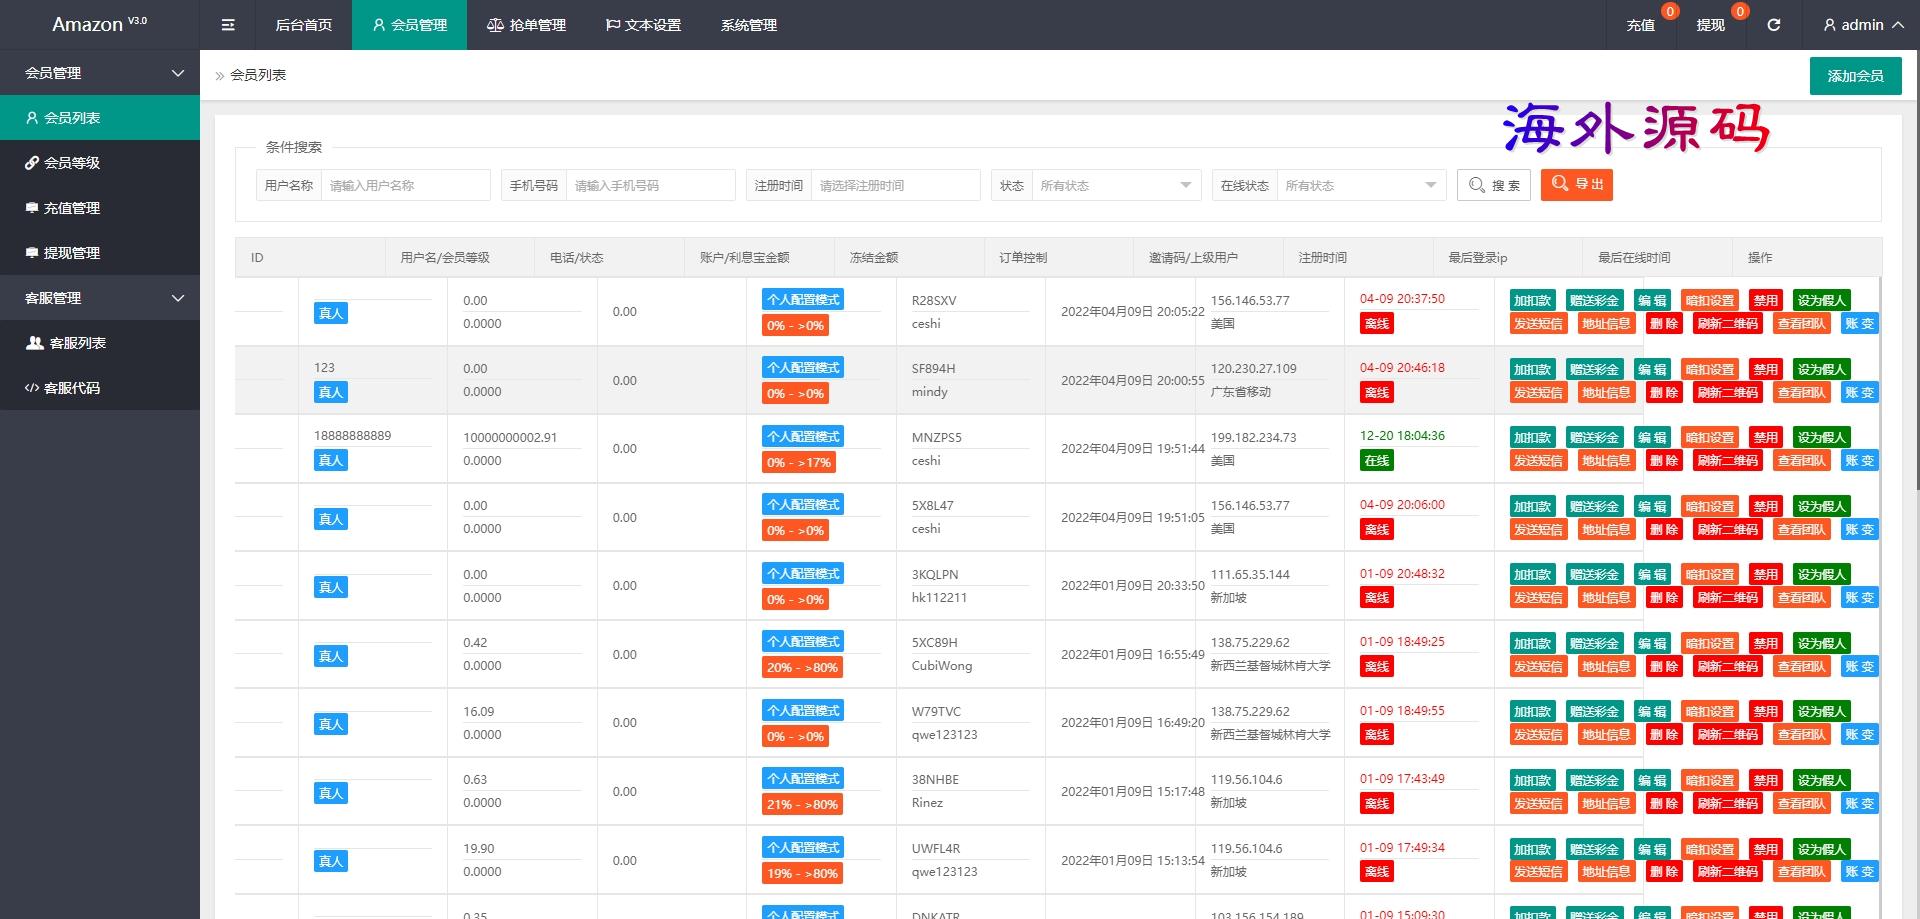Click 地址信息 for the 5X8L47 row
This screenshot has width=1920, height=919.
pyautogui.click(x=1606, y=529)
